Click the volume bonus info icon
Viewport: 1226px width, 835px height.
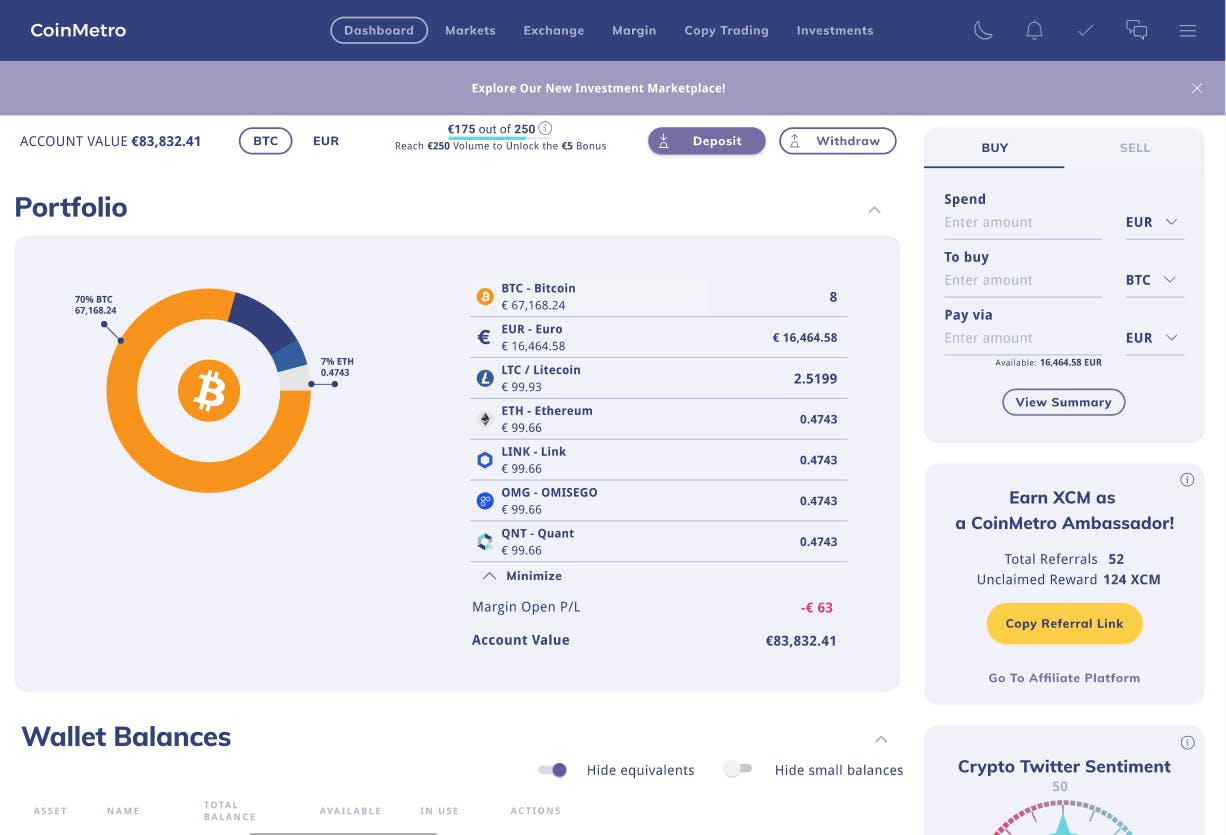[x=546, y=128]
